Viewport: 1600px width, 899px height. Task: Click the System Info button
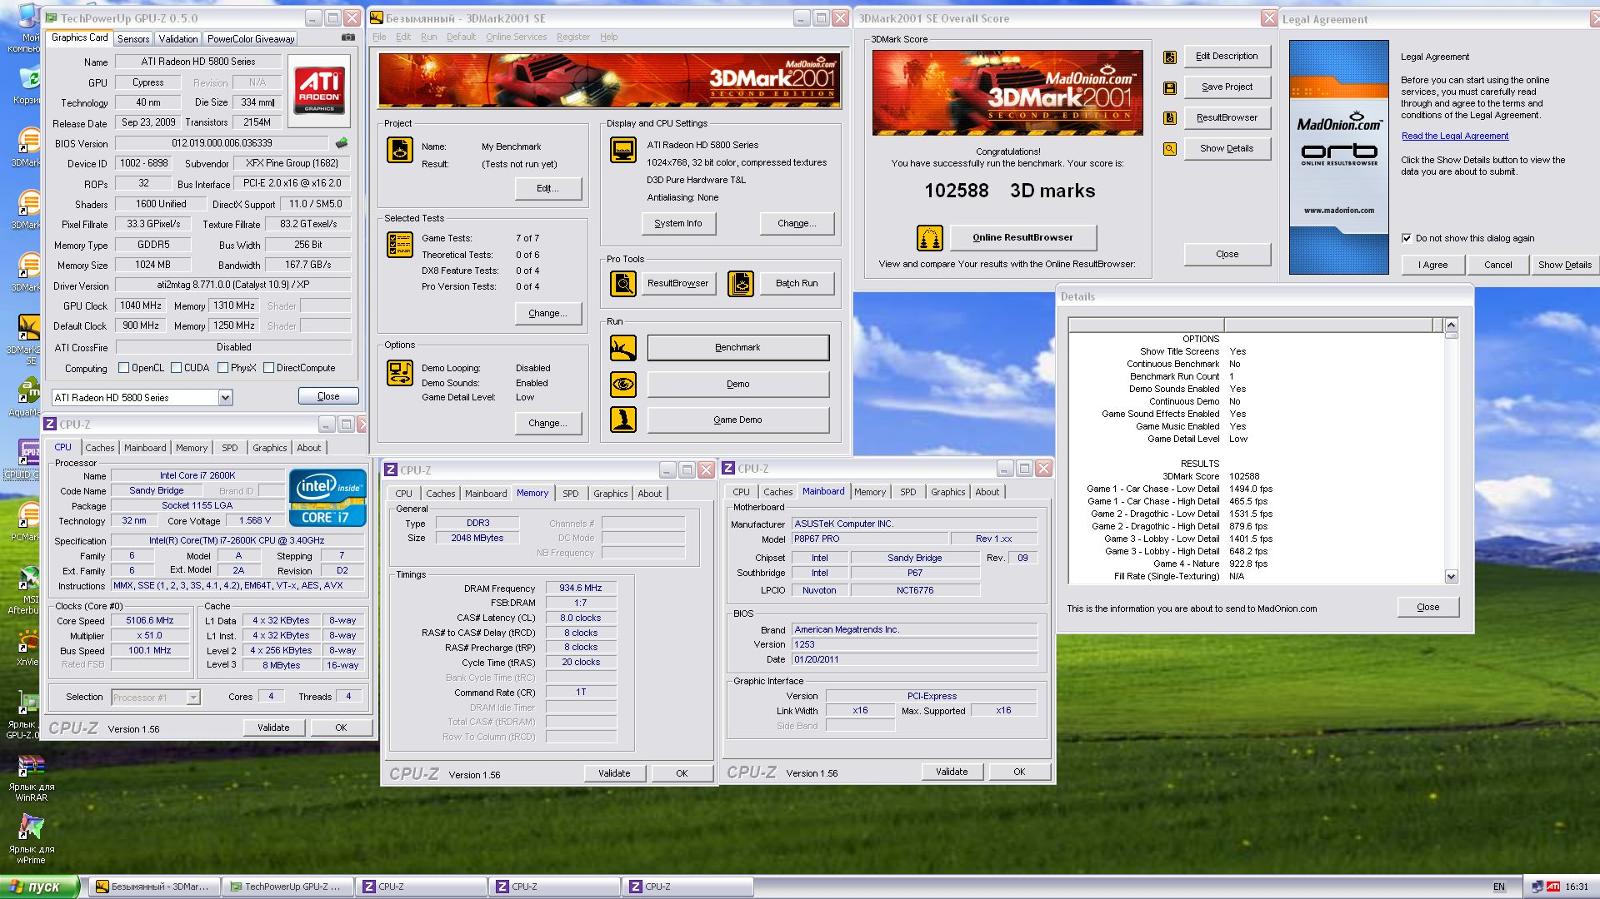pos(678,224)
